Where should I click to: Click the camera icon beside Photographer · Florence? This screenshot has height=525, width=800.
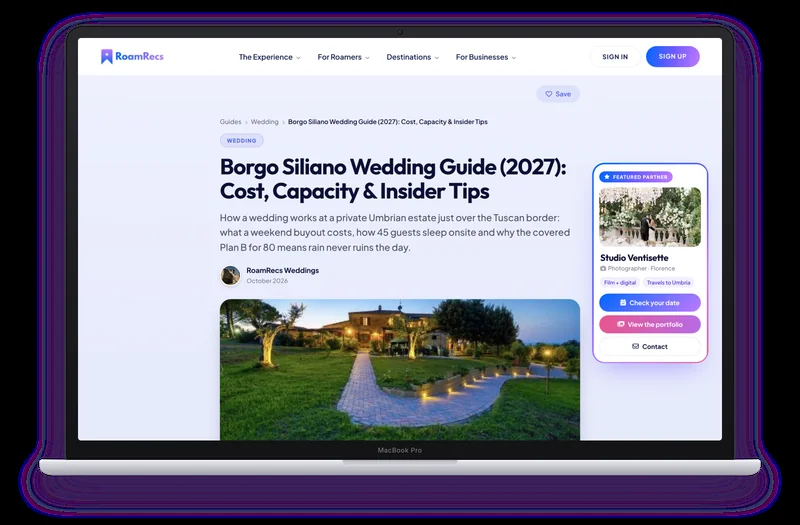pos(603,268)
